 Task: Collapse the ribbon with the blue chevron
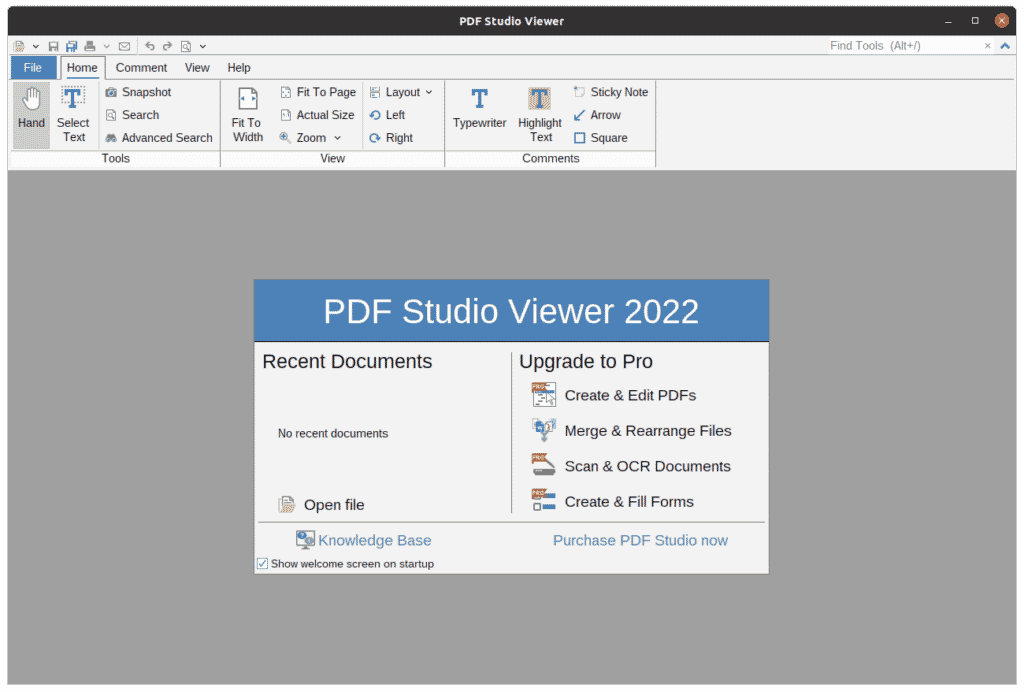[x=1005, y=46]
